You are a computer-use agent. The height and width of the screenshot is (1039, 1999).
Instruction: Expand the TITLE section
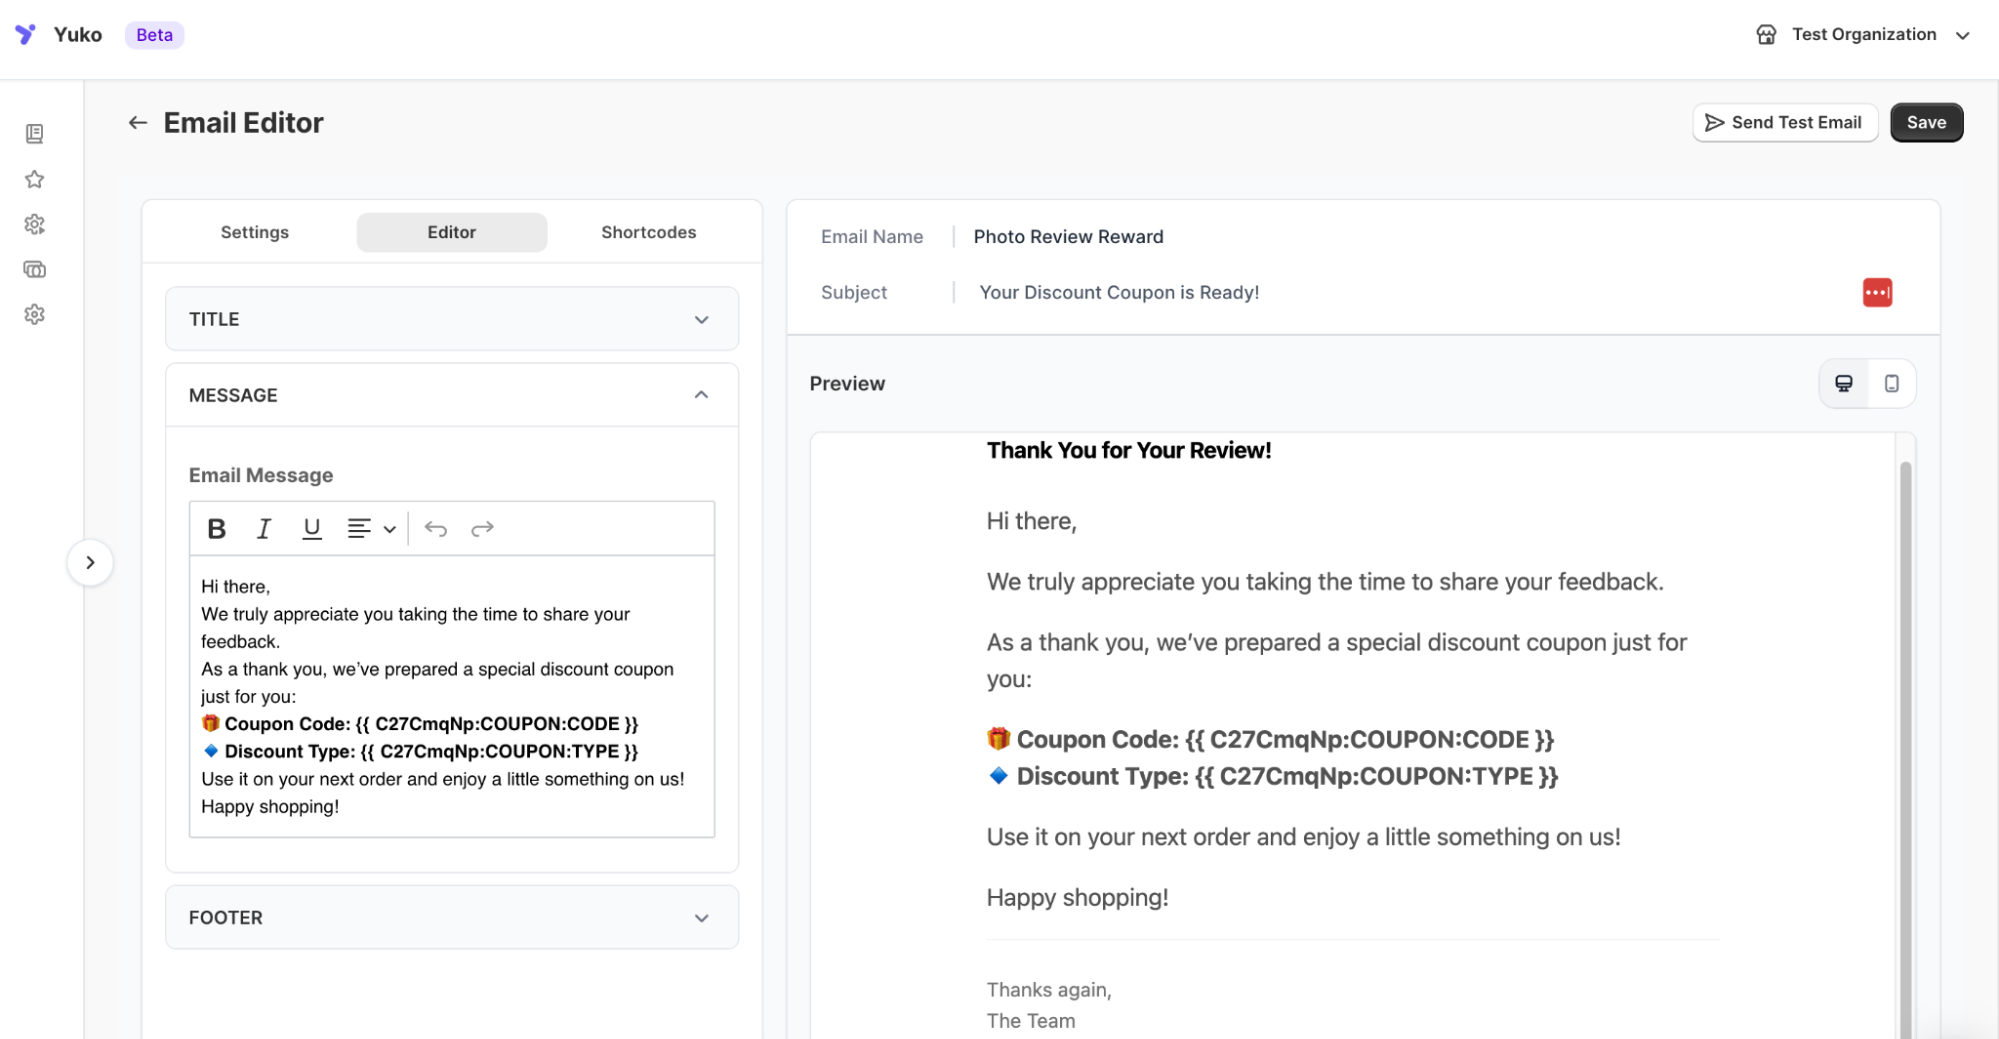(x=452, y=319)
